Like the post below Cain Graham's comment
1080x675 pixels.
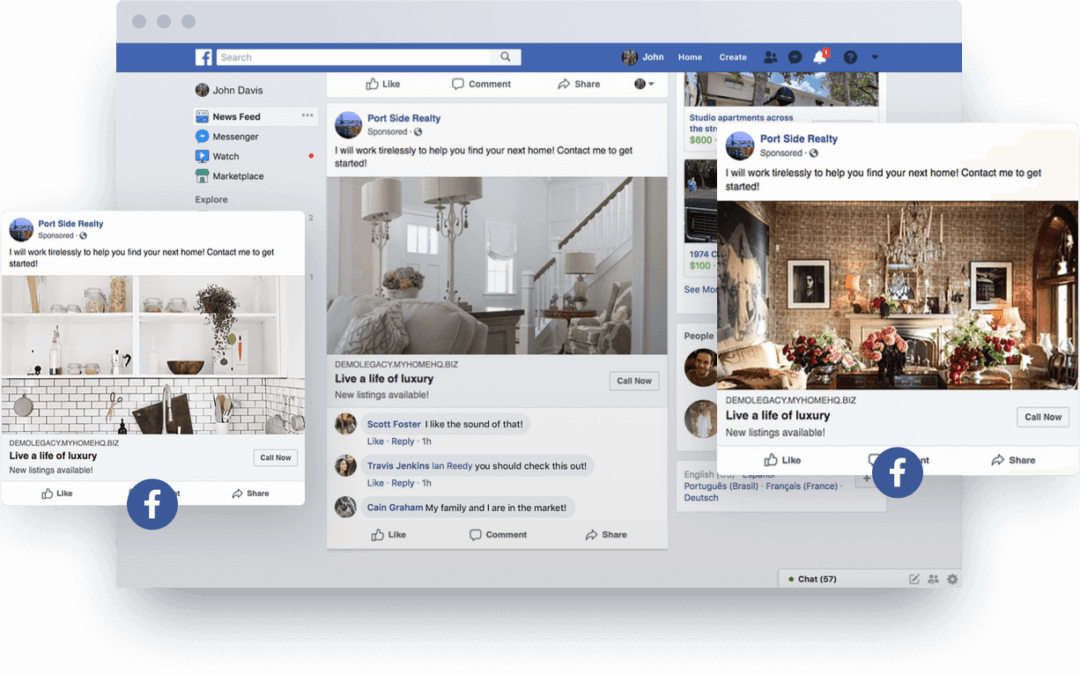[x=388, y=534]
